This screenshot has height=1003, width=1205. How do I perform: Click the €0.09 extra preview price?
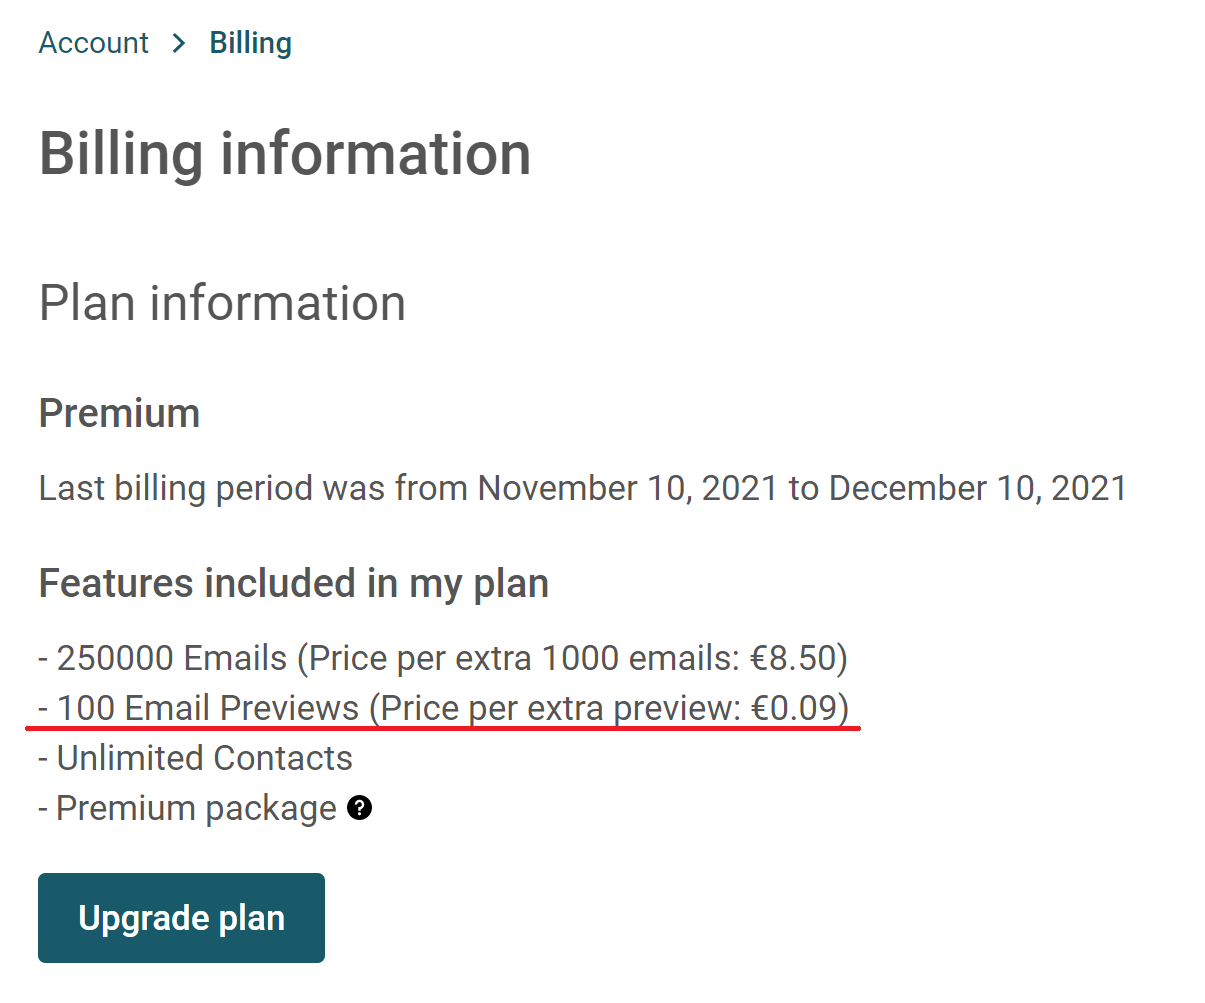794,708
